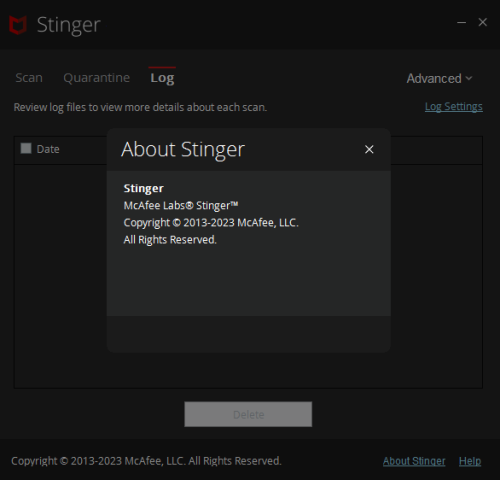Click the About Stinger dialog heading
Screen dimensions: 500x480
[x=183, y=149]
